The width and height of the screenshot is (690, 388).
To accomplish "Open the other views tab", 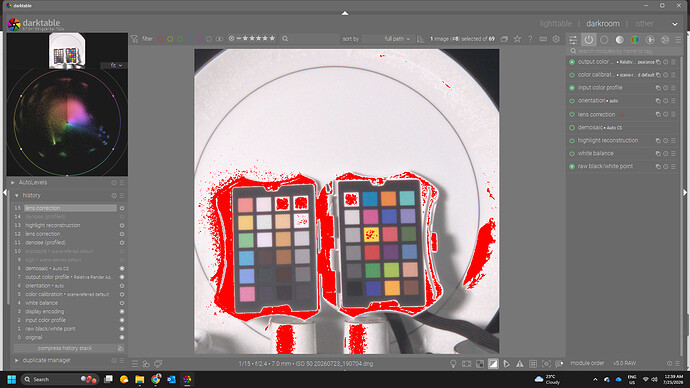I will pyautogui.click(x=644, y=24).
